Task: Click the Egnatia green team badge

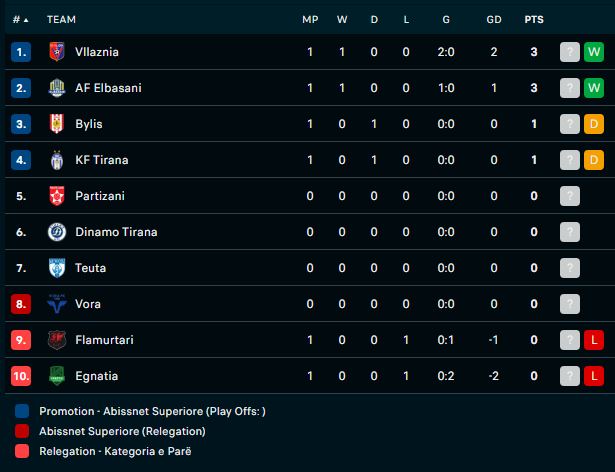Action: 56,376
